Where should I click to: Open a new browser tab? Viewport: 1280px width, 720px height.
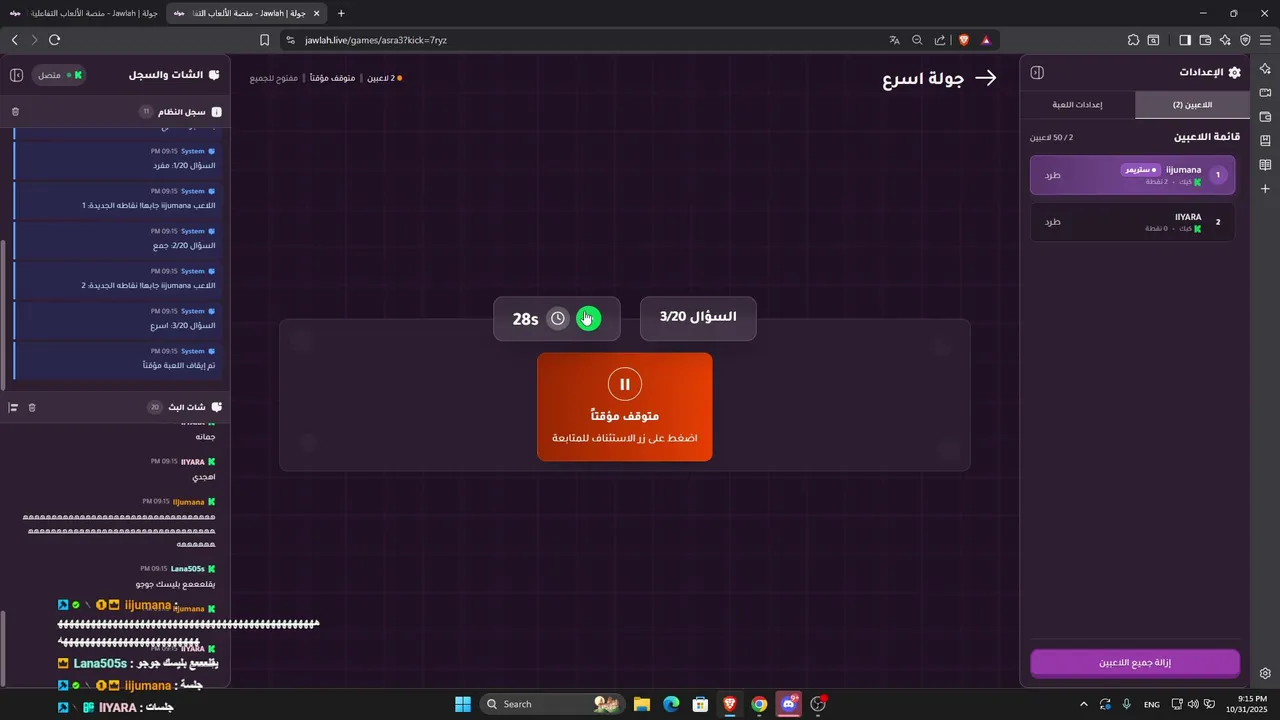tap(341, 13)
